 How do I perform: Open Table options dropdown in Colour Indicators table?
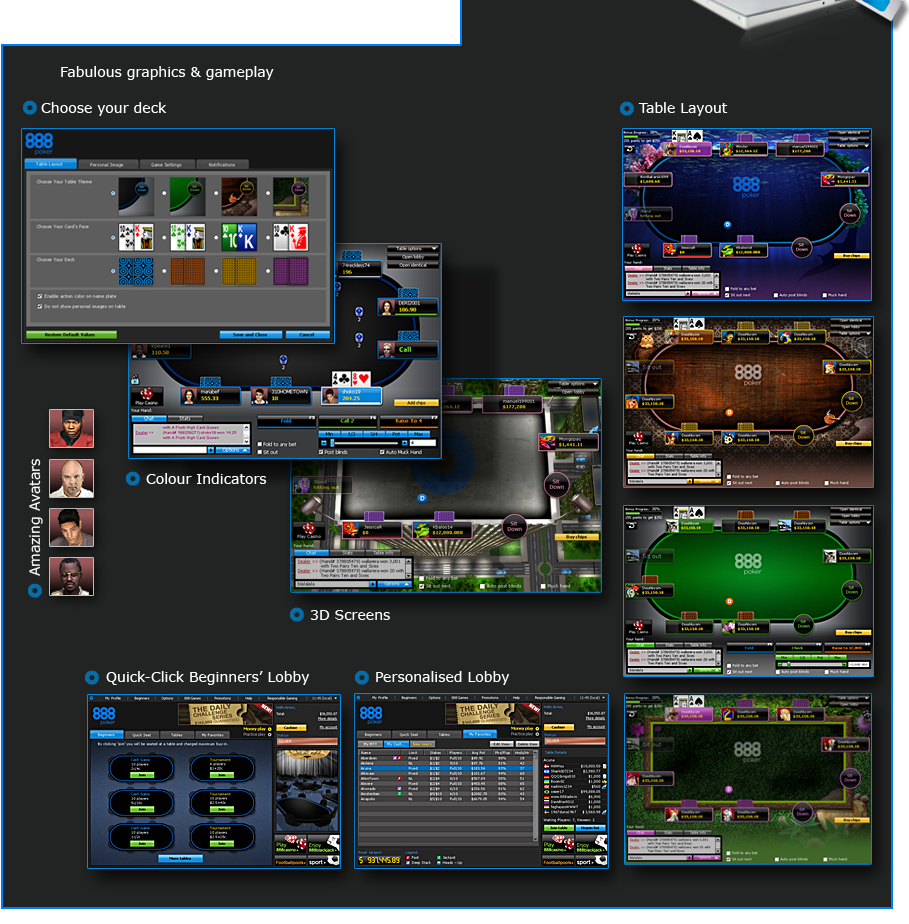413,249
